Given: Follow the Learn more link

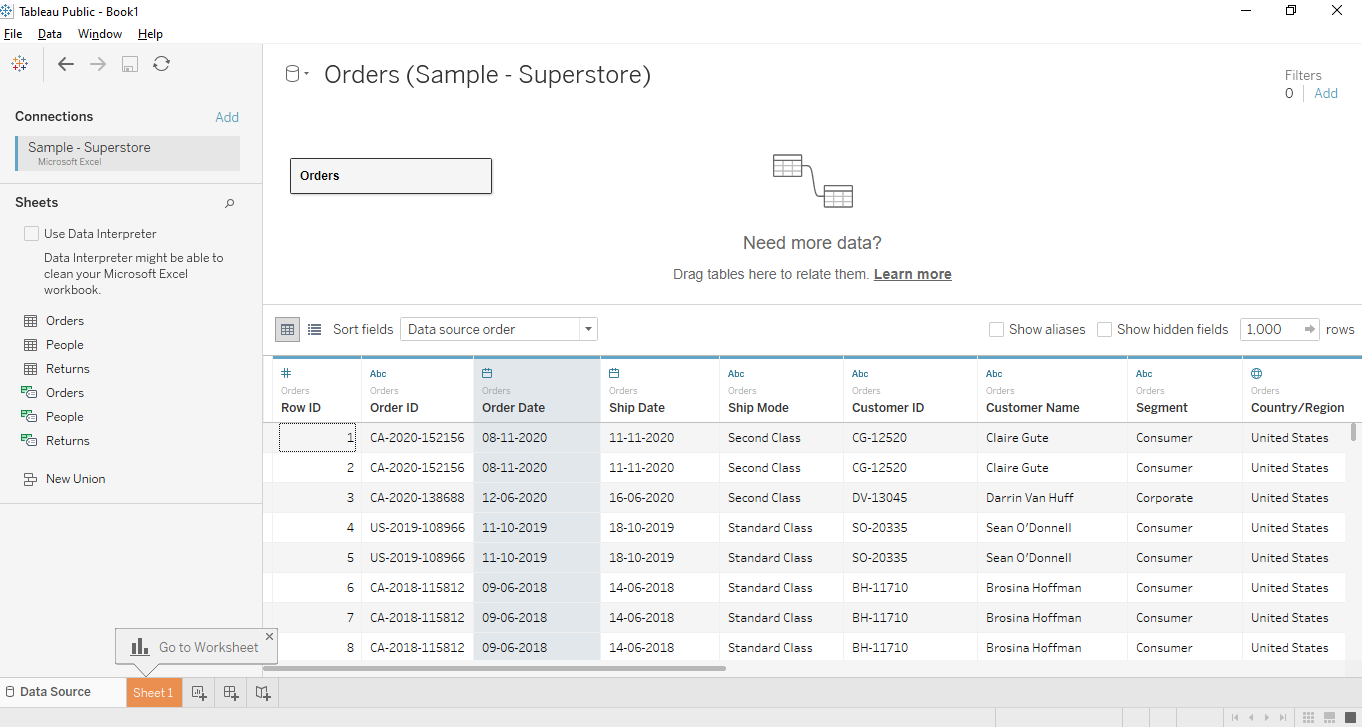Looking at the screenshot, I should (x=912, y=274).
